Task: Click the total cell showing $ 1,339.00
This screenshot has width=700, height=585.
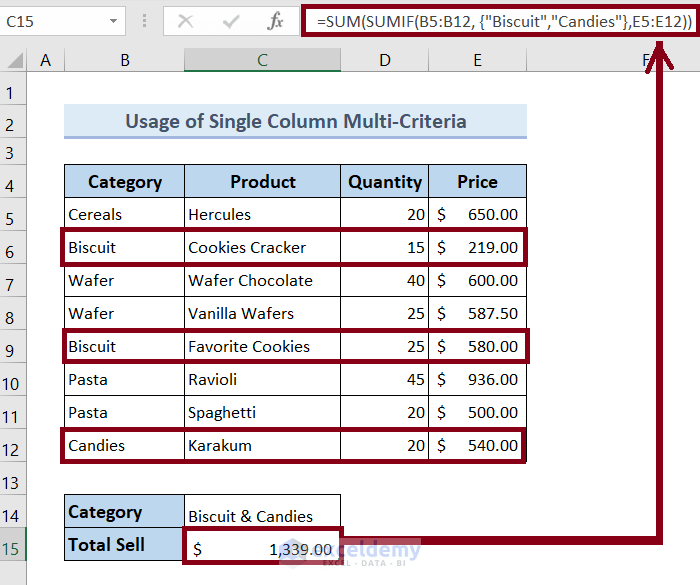Action: tap(262, 545)
